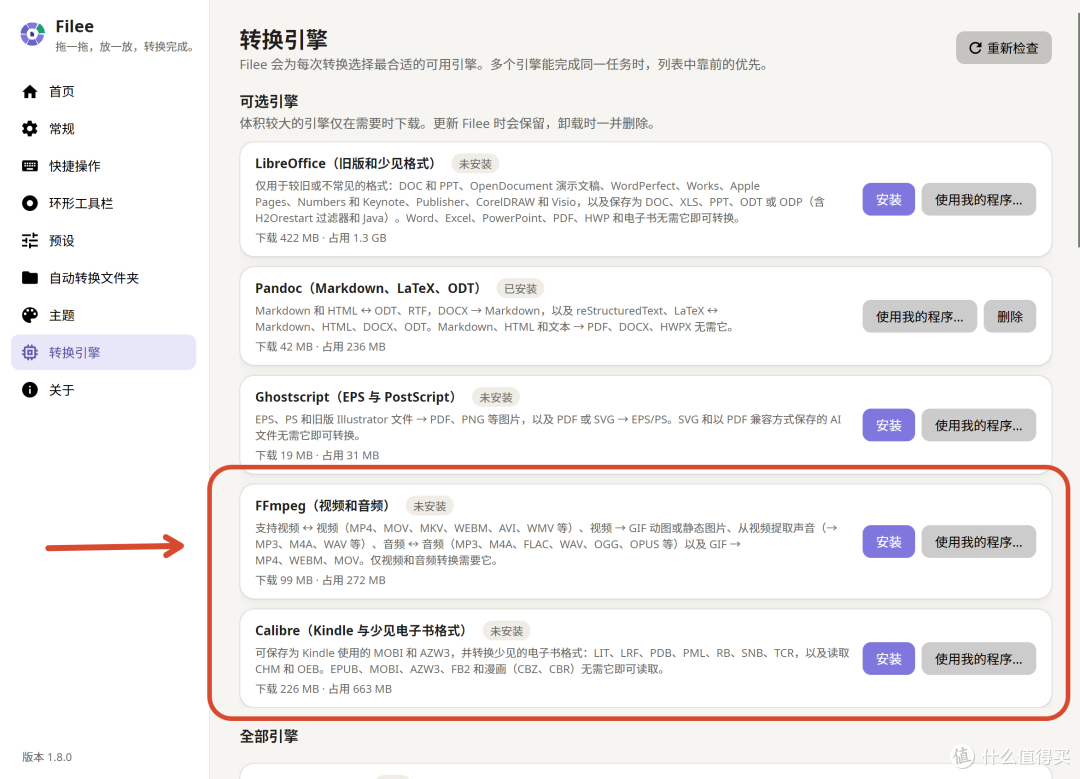This screenshot has height=779, width=1080.
Task: Click 使用我的程序 for Ghostscript
Action: click(x=978, y=426)
